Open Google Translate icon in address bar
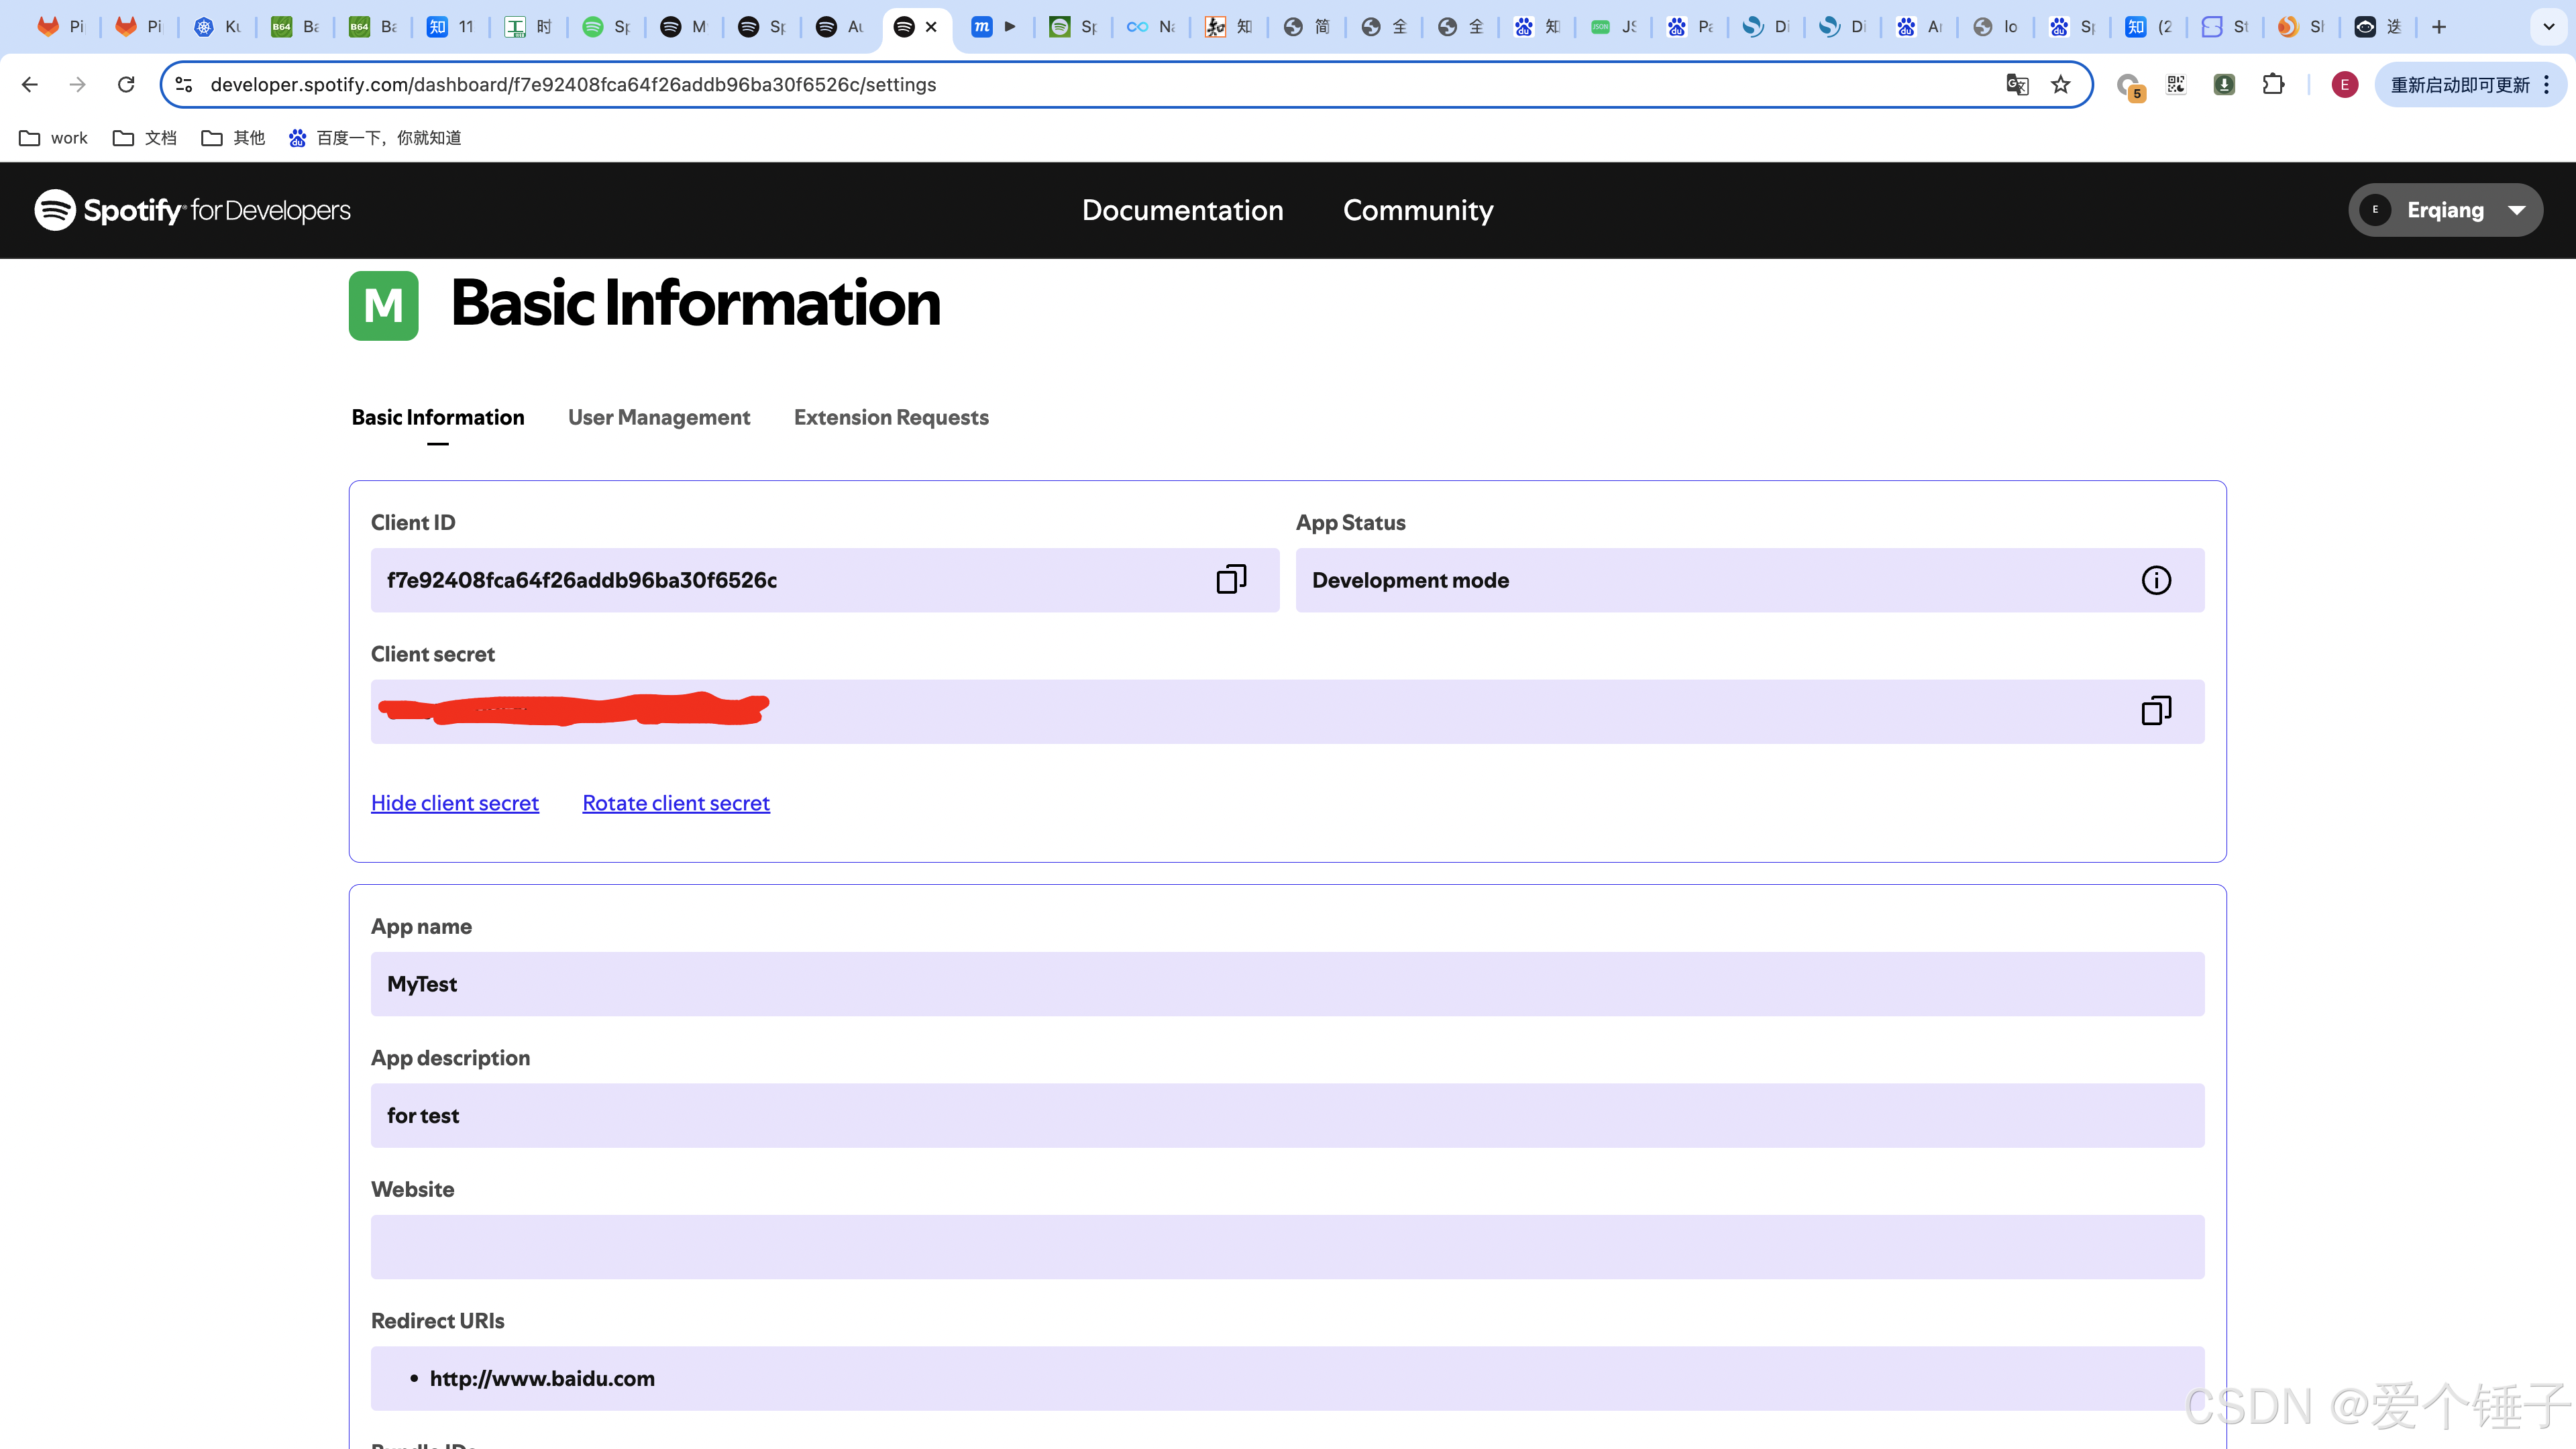Viewport: 2576px width, 1449px height. click(2017, 85)
